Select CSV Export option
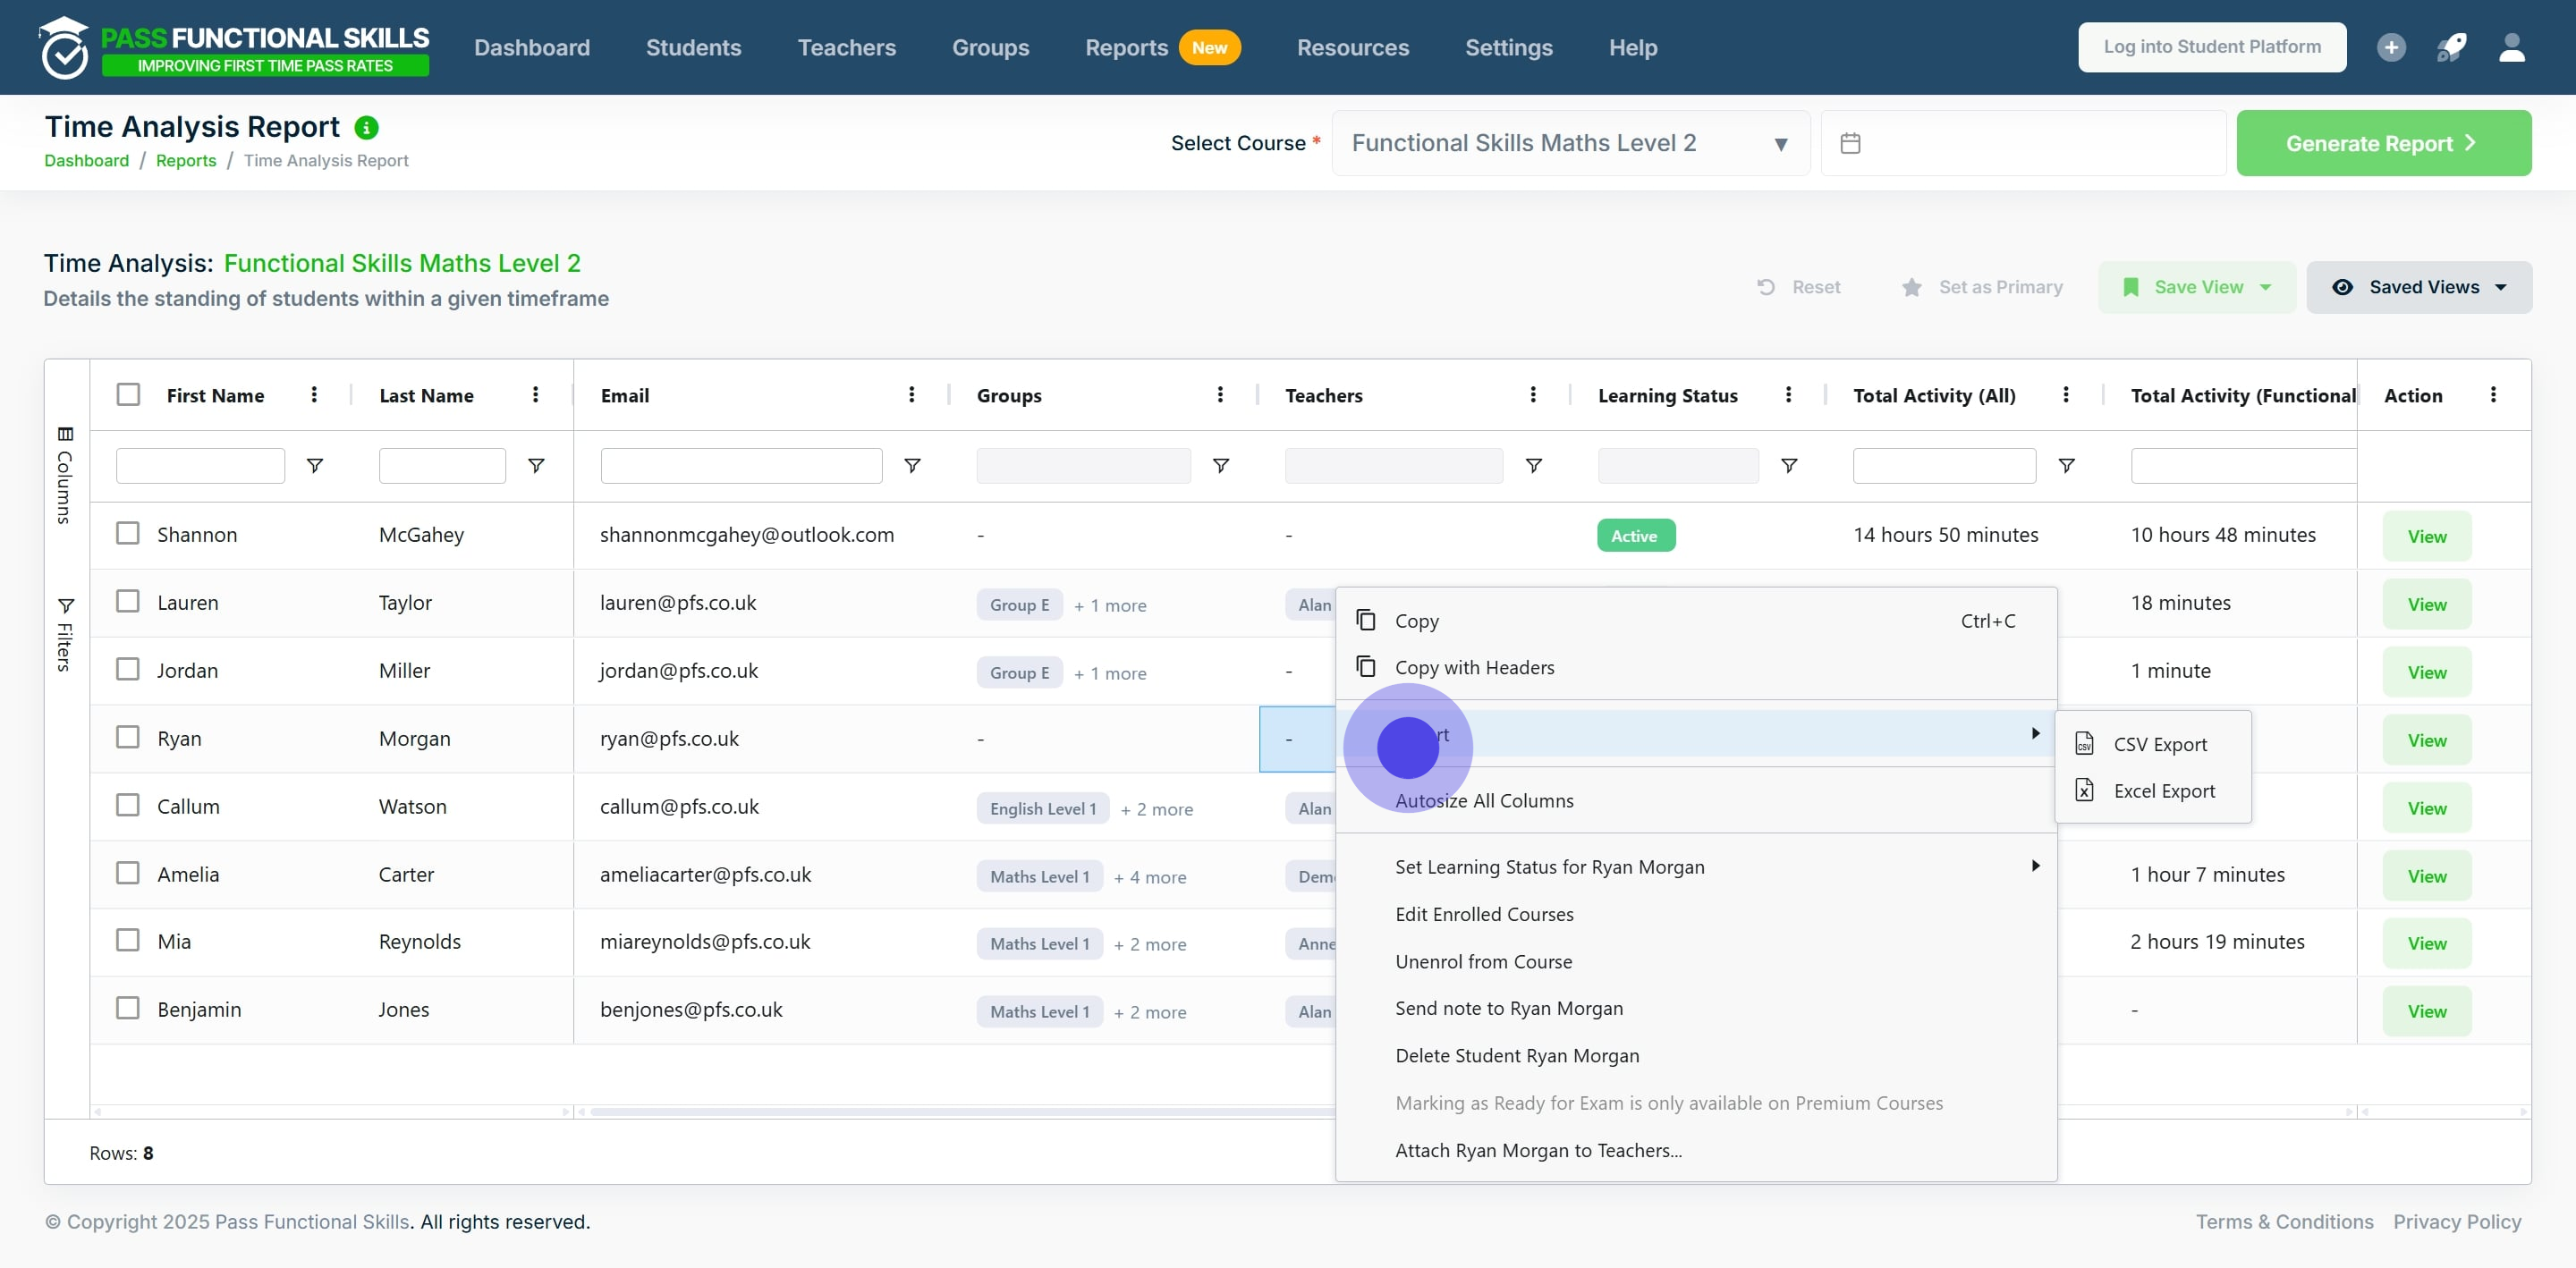This screenshot has width=2576, height=1268. tap(2160, 744)
